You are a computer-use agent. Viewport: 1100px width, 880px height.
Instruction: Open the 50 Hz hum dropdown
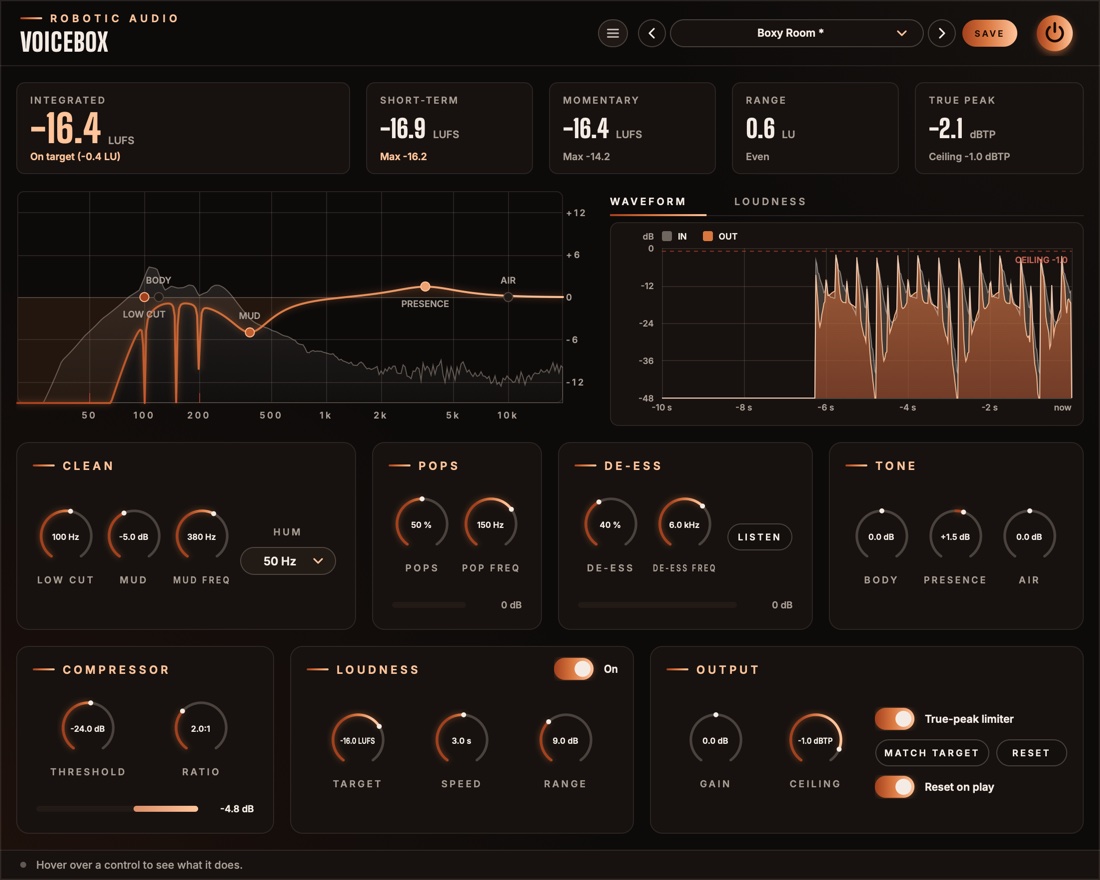coord(288,561)
